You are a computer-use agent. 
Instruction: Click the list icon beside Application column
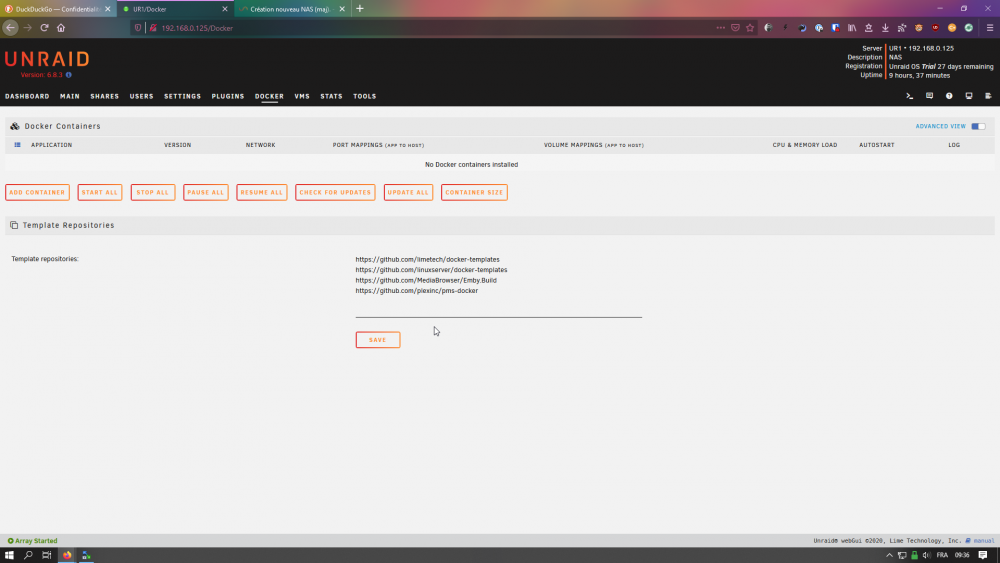[x=17, y=145]
